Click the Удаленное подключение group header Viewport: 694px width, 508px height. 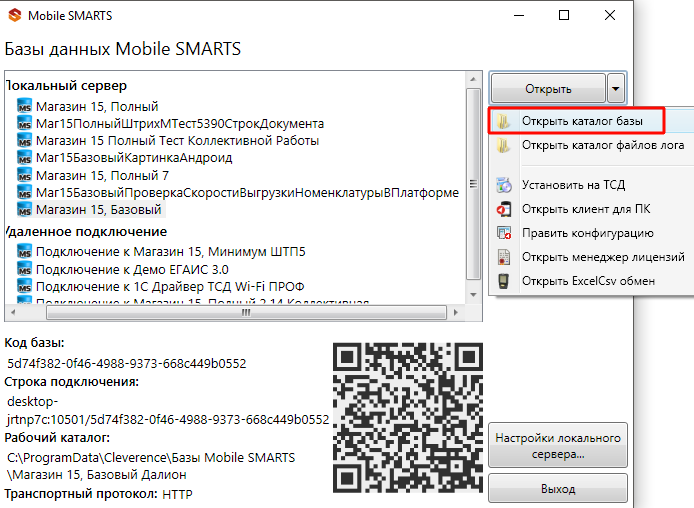coord(86,231)
